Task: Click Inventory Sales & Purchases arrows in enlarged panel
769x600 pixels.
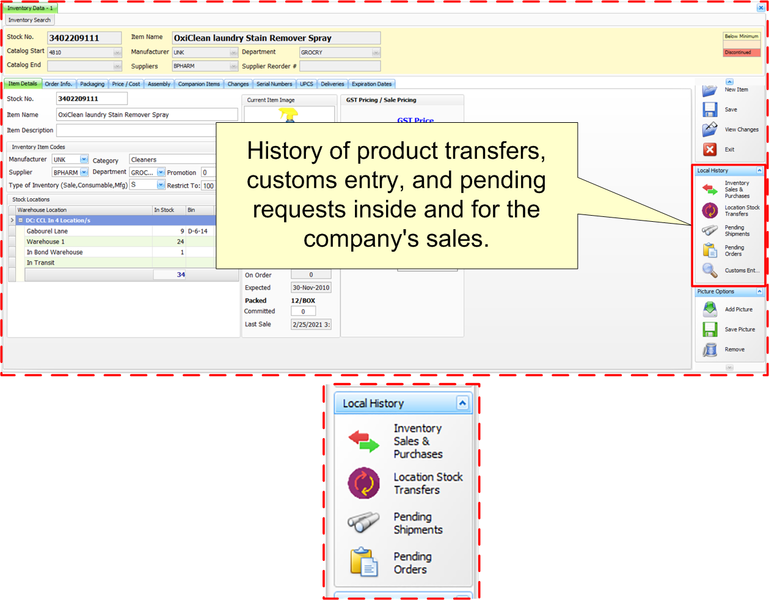Action: pos(364,441)
